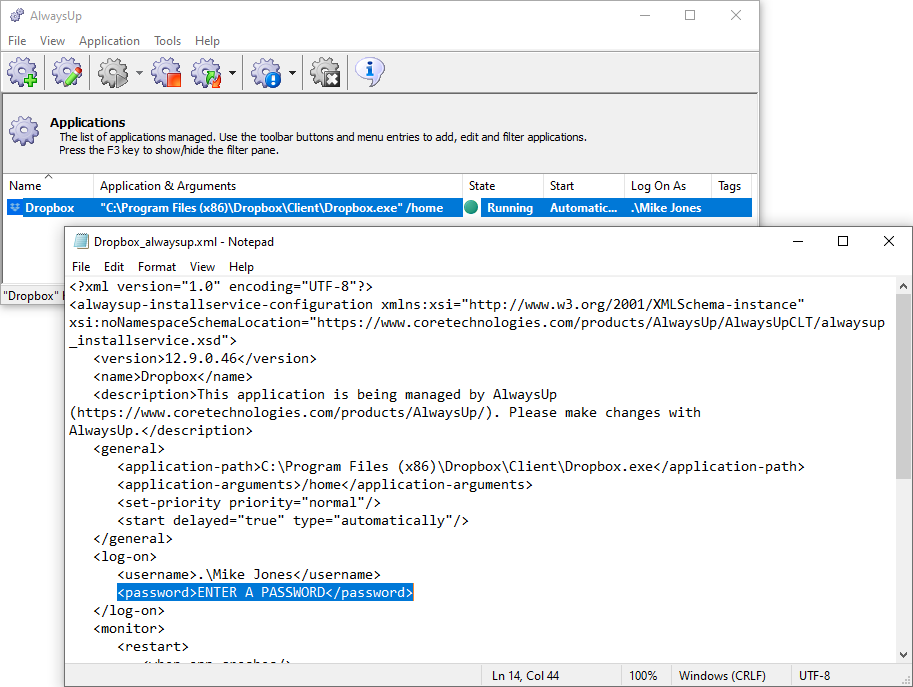Screen dimensions: 913x687
Task: Open Notepad Help menu
Action: [241, 267]
